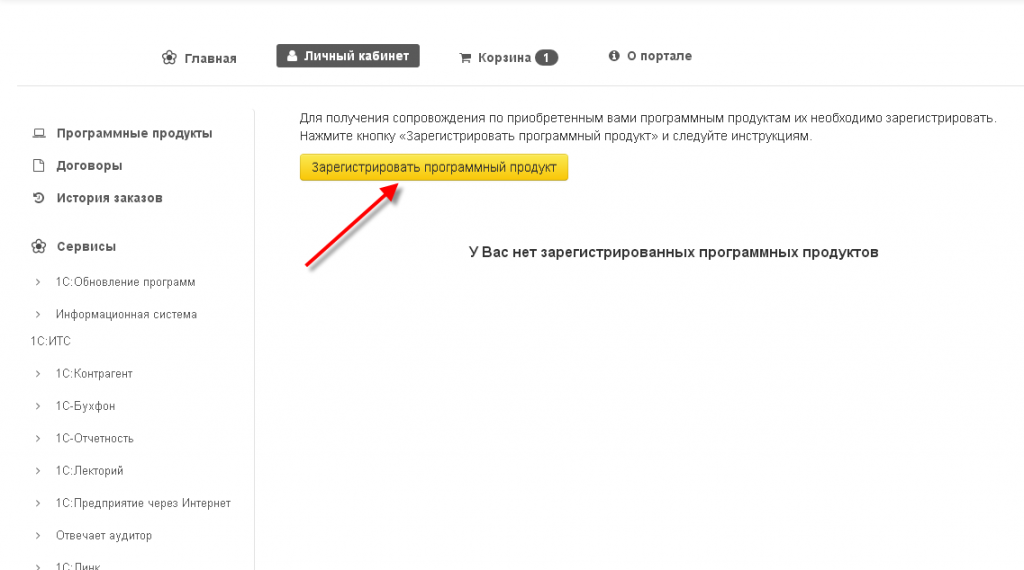Click the flower icon beside Главная

tap(170, 58)
